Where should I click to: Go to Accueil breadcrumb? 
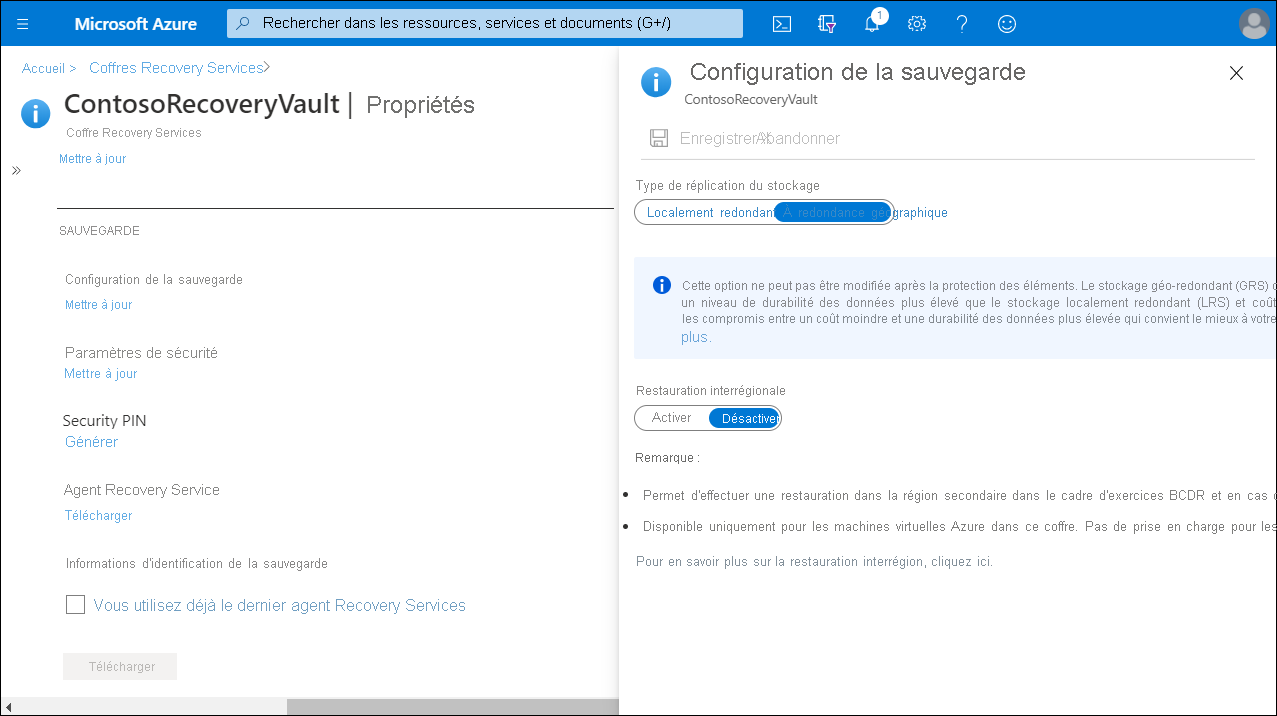click(43, 68)
